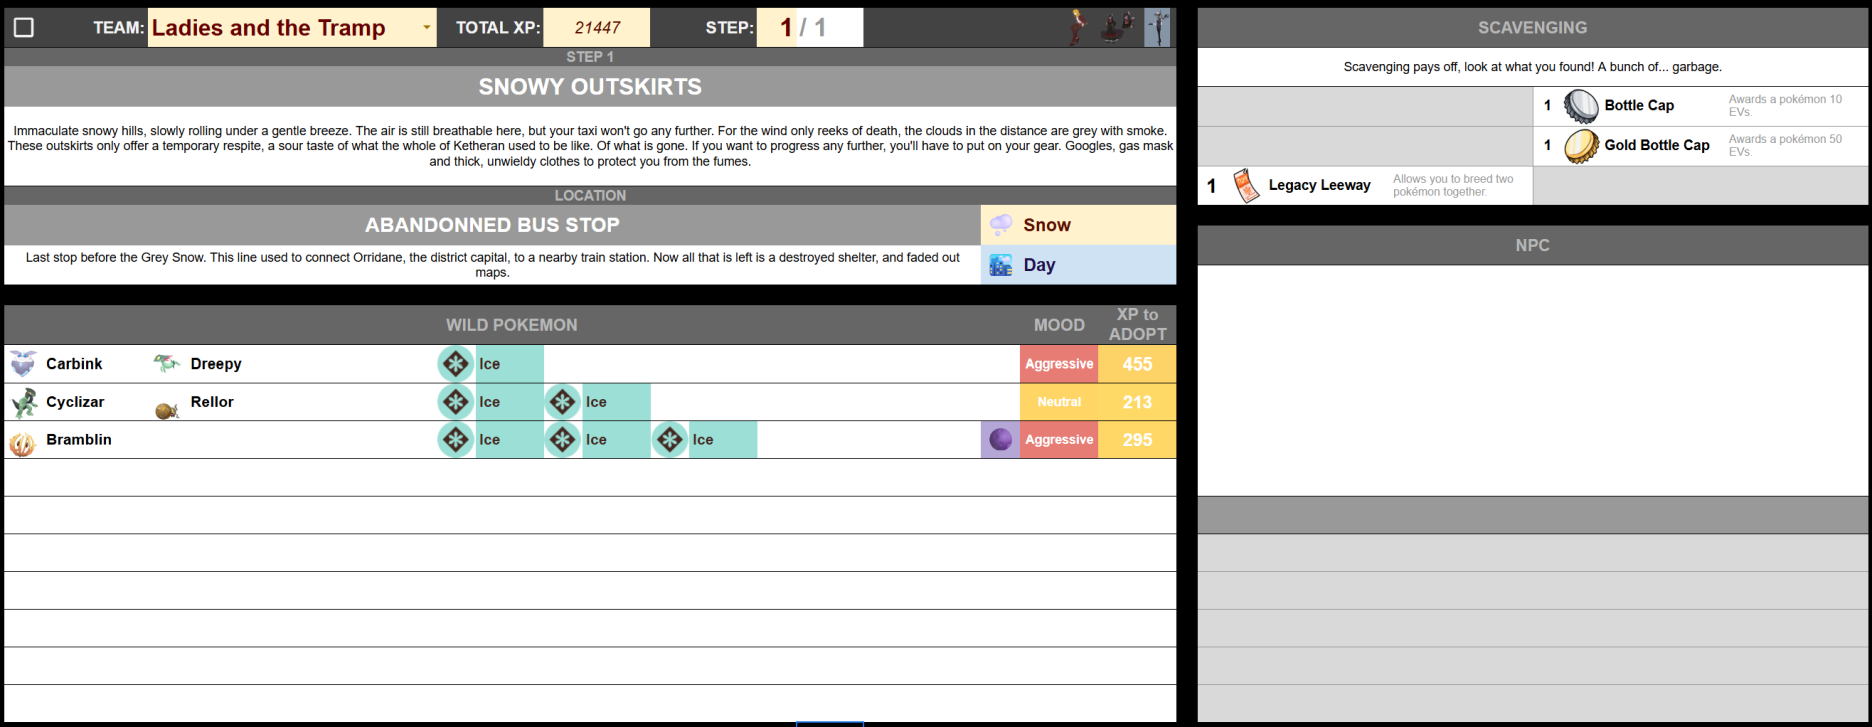Click the Carbink sprite icon
Screen dimensions: 1872x727
coord(23,364)
